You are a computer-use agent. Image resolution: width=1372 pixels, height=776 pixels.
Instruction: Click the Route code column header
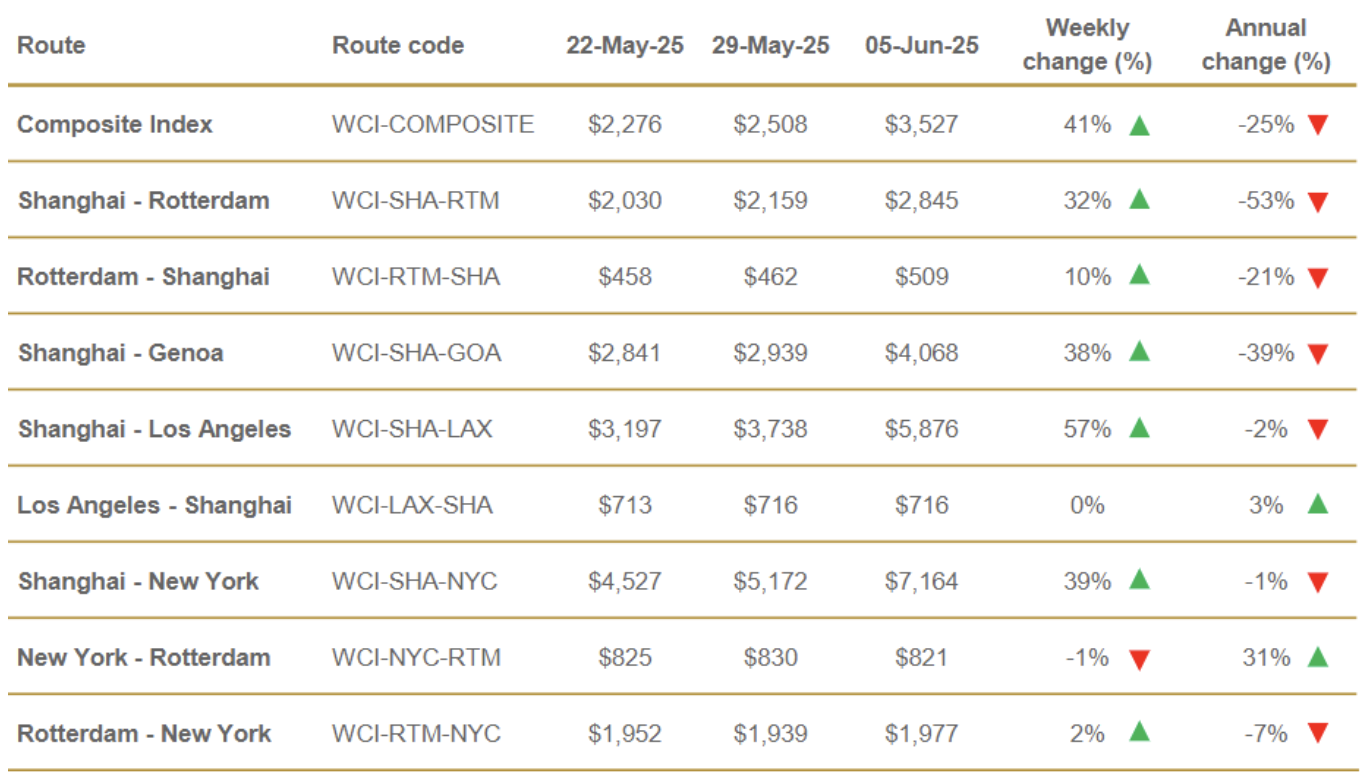(x=398, y=45)
